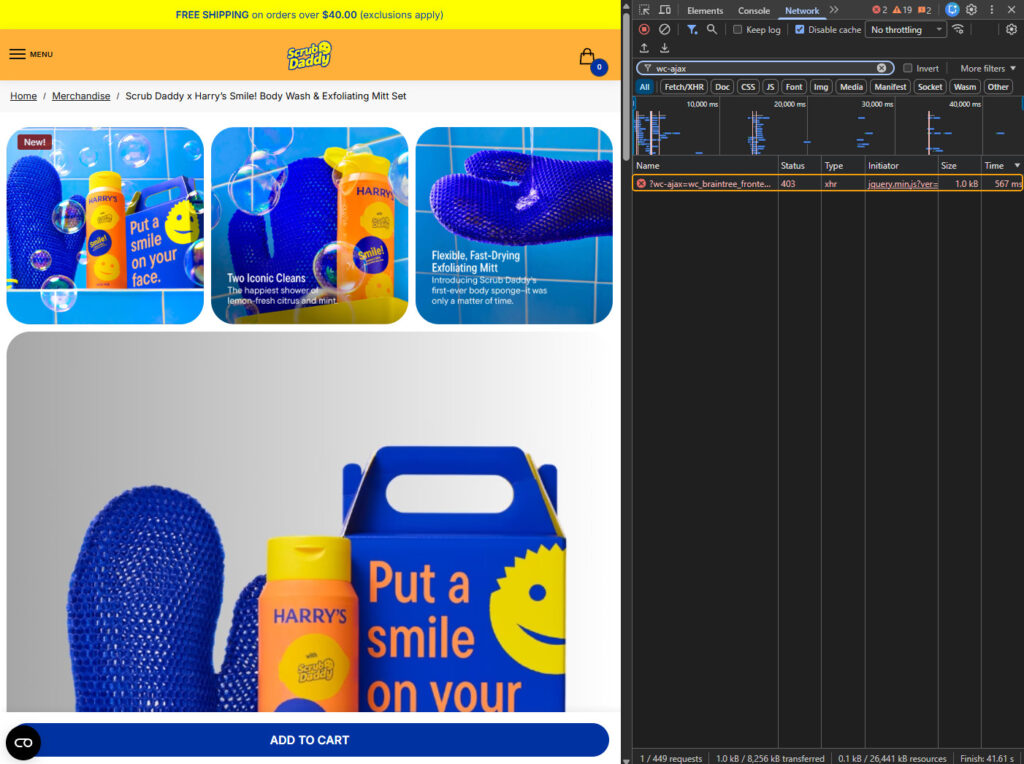Filter requests by Manifest type
The image size is (1024, 764).
(890, 87)
